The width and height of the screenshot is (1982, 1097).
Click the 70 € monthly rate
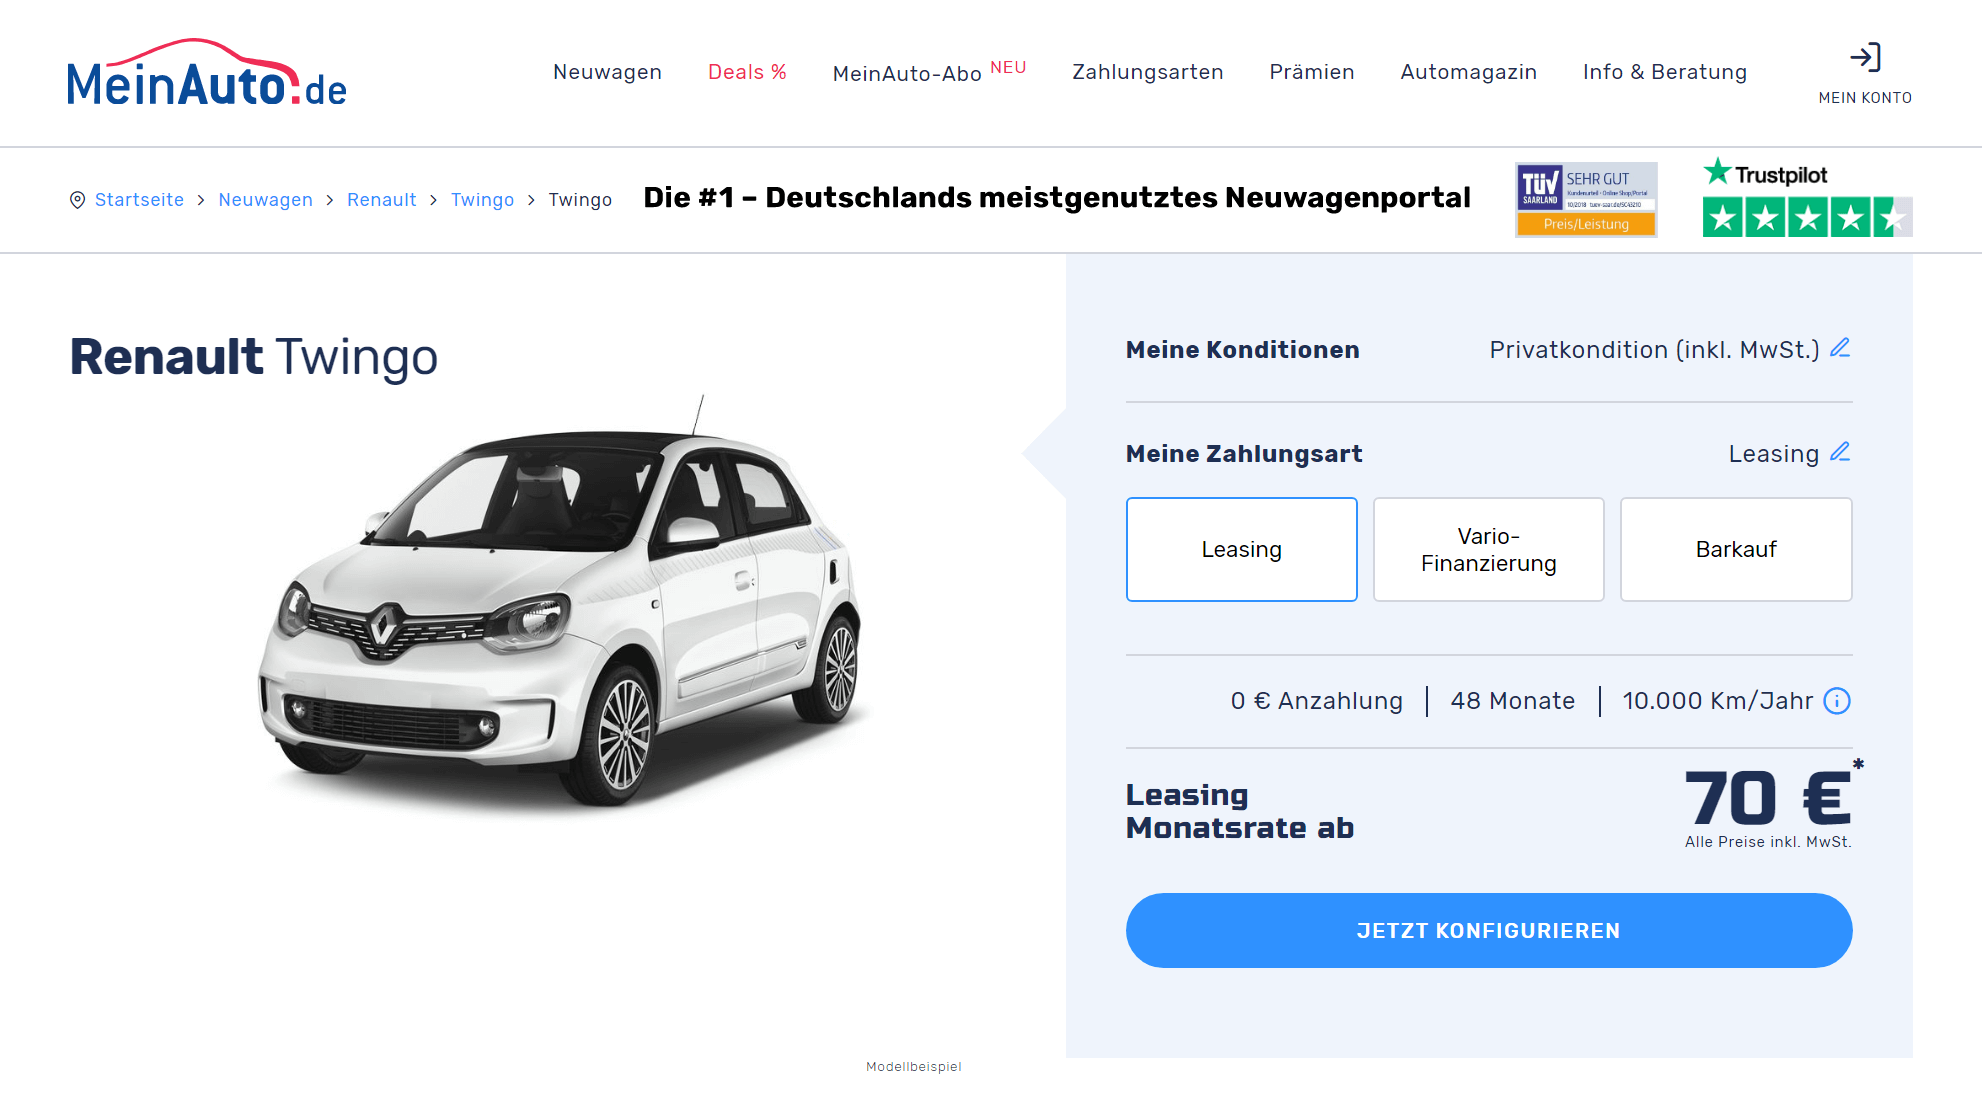1768,799
